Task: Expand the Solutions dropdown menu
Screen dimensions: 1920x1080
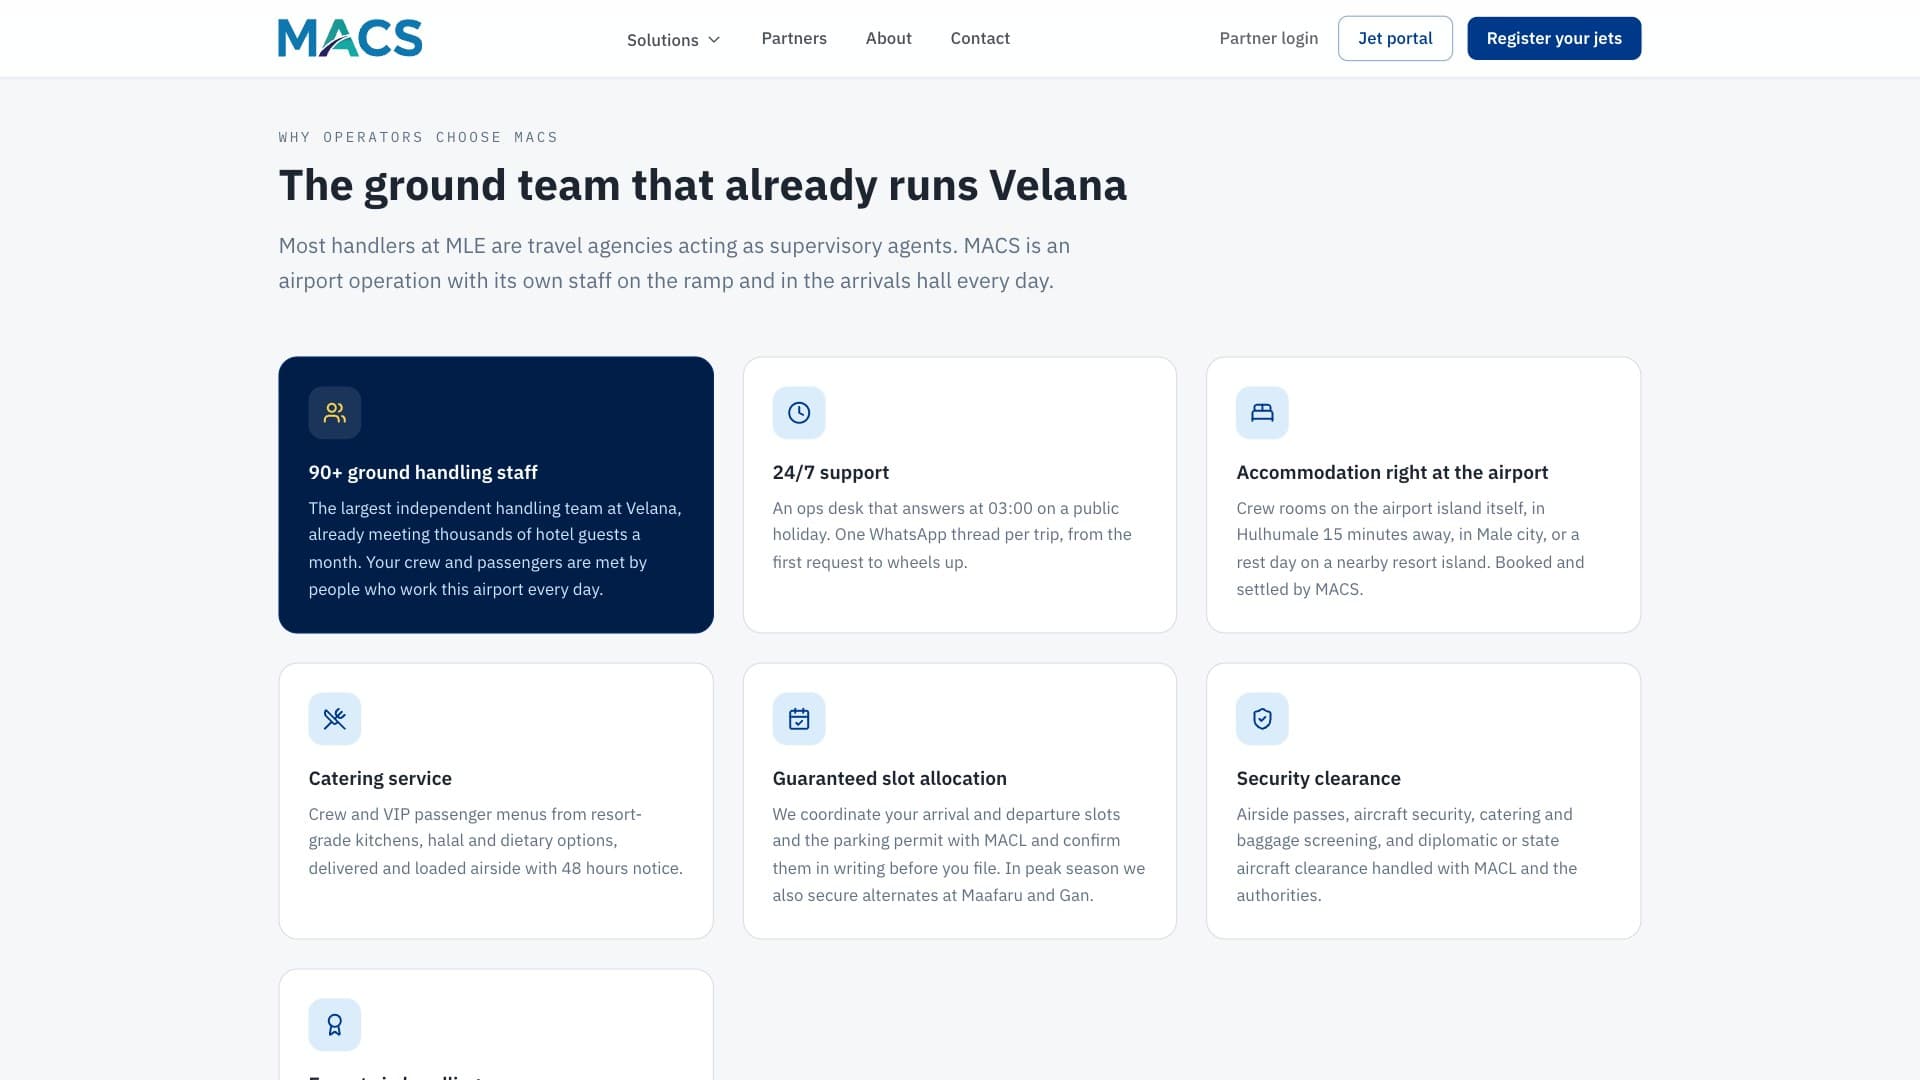Action: tap(673, 39)
